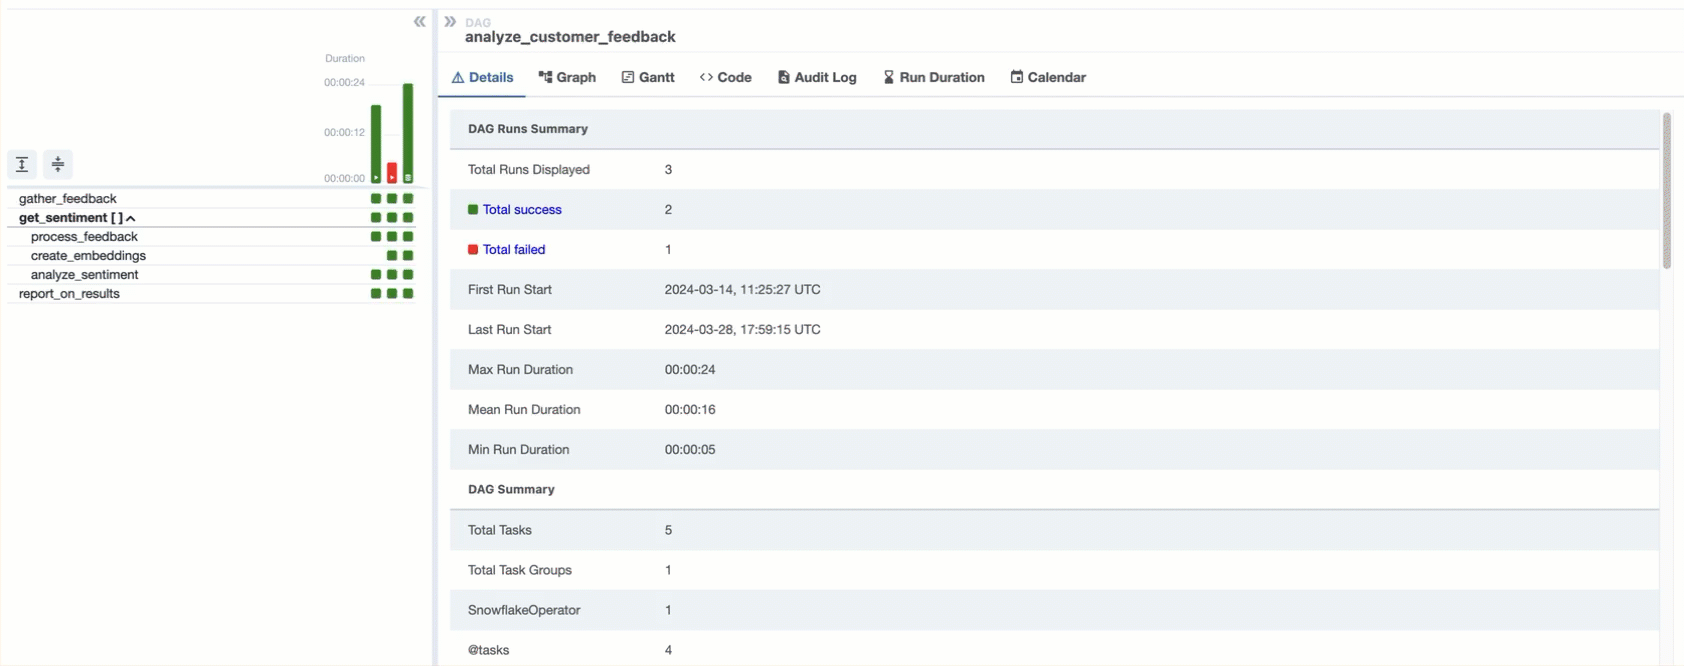Collapse the grid panel with double-left chevron

420,22
